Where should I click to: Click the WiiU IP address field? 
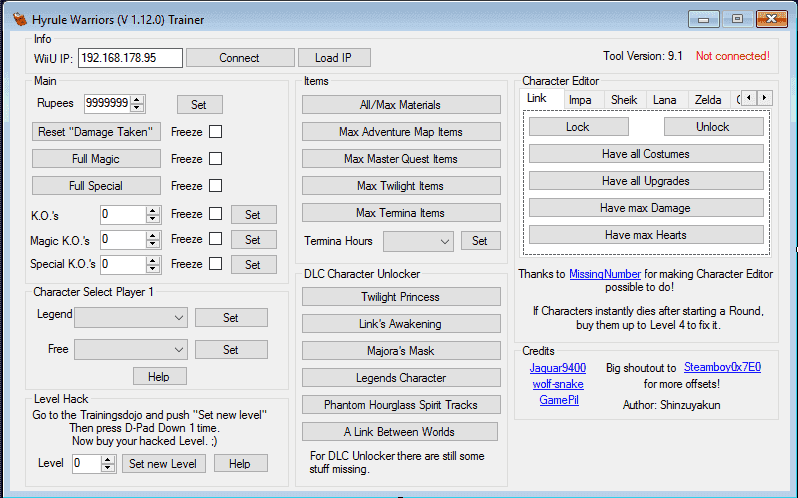click(x=130, y=57)
